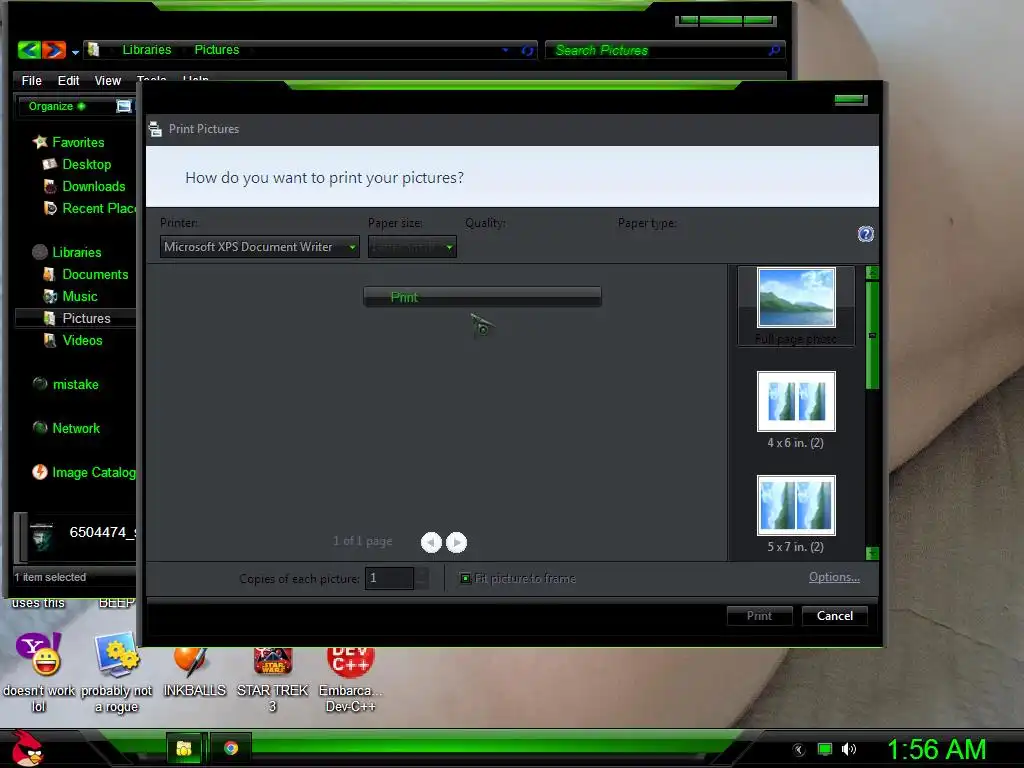Click the green Back arrow in Explorer
Screen dimensions: 1024x768
[29, 50]
